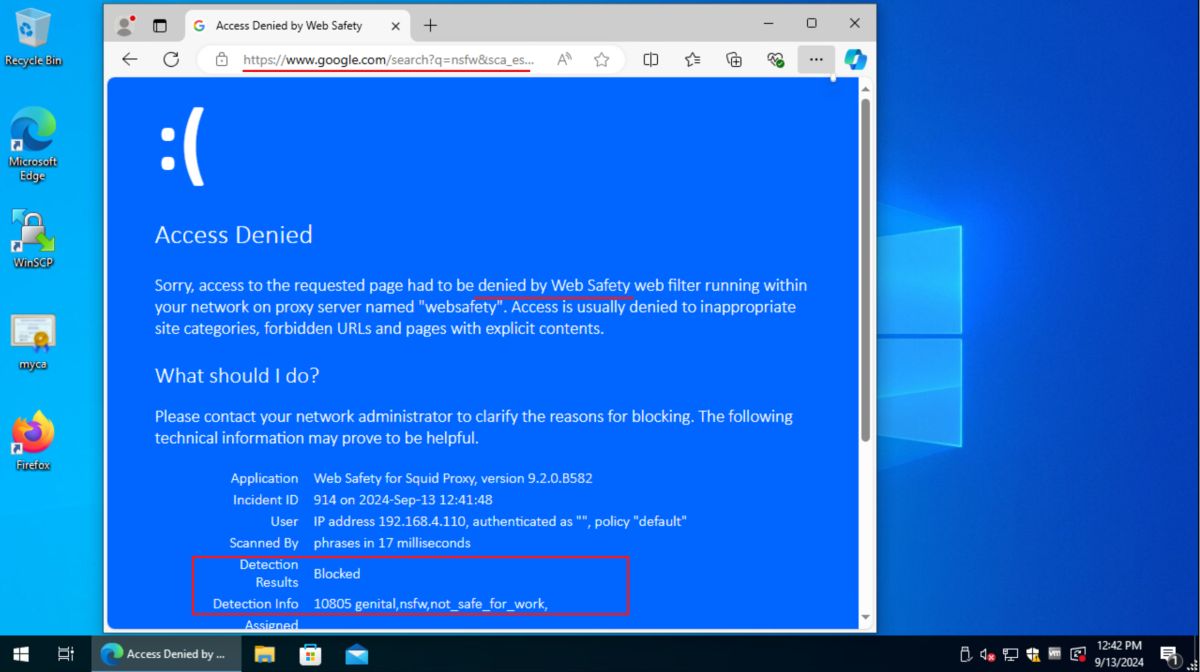Click the VMware tools tray icon

[1055, 655]
